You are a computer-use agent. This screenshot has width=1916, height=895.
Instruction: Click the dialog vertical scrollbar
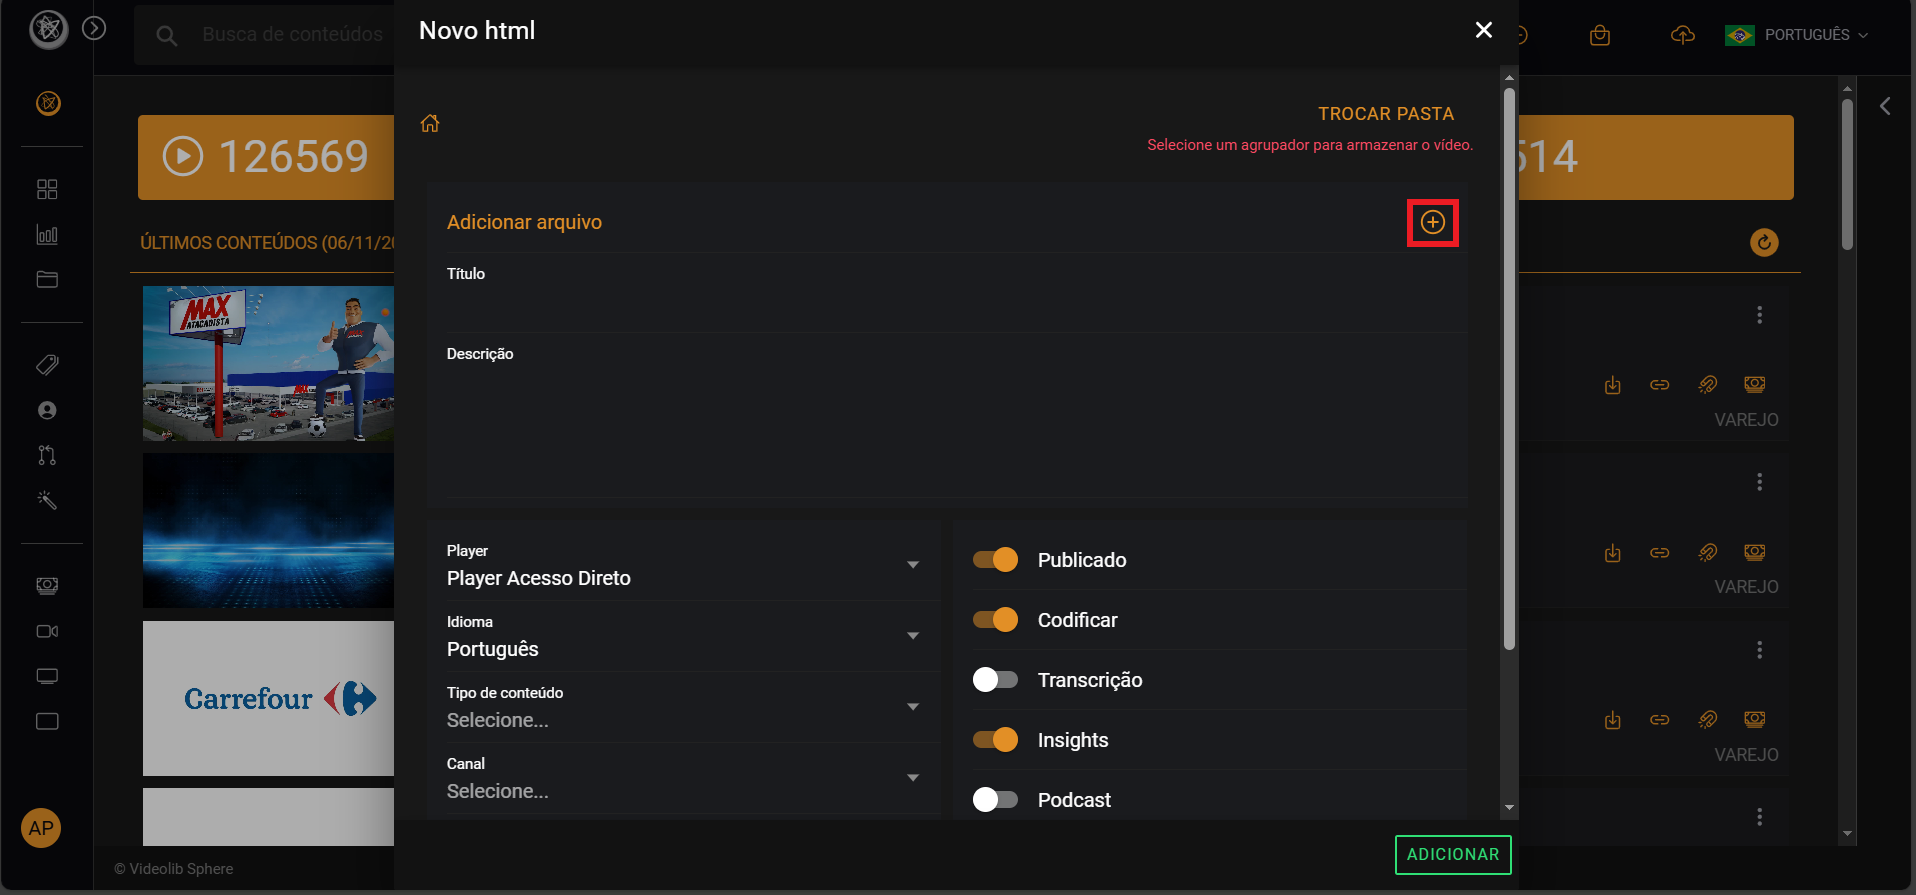1509,370
